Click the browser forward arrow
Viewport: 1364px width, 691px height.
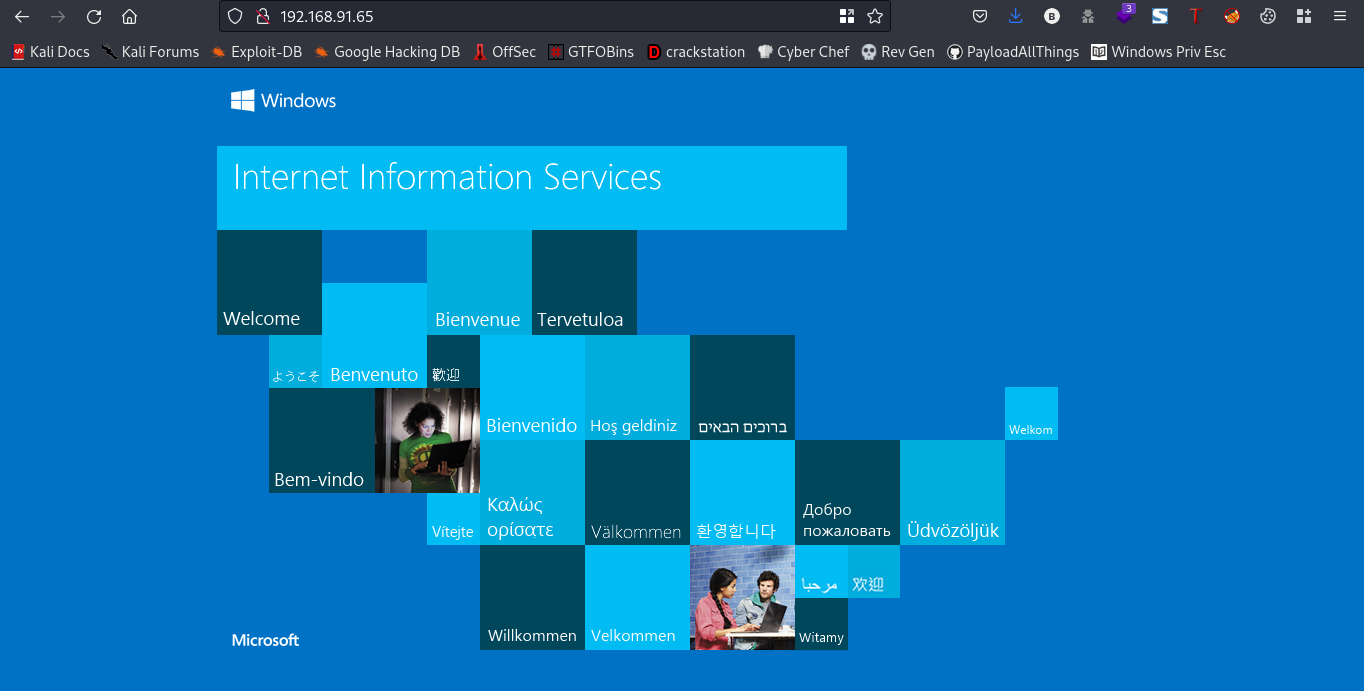(x=58, y=16)
